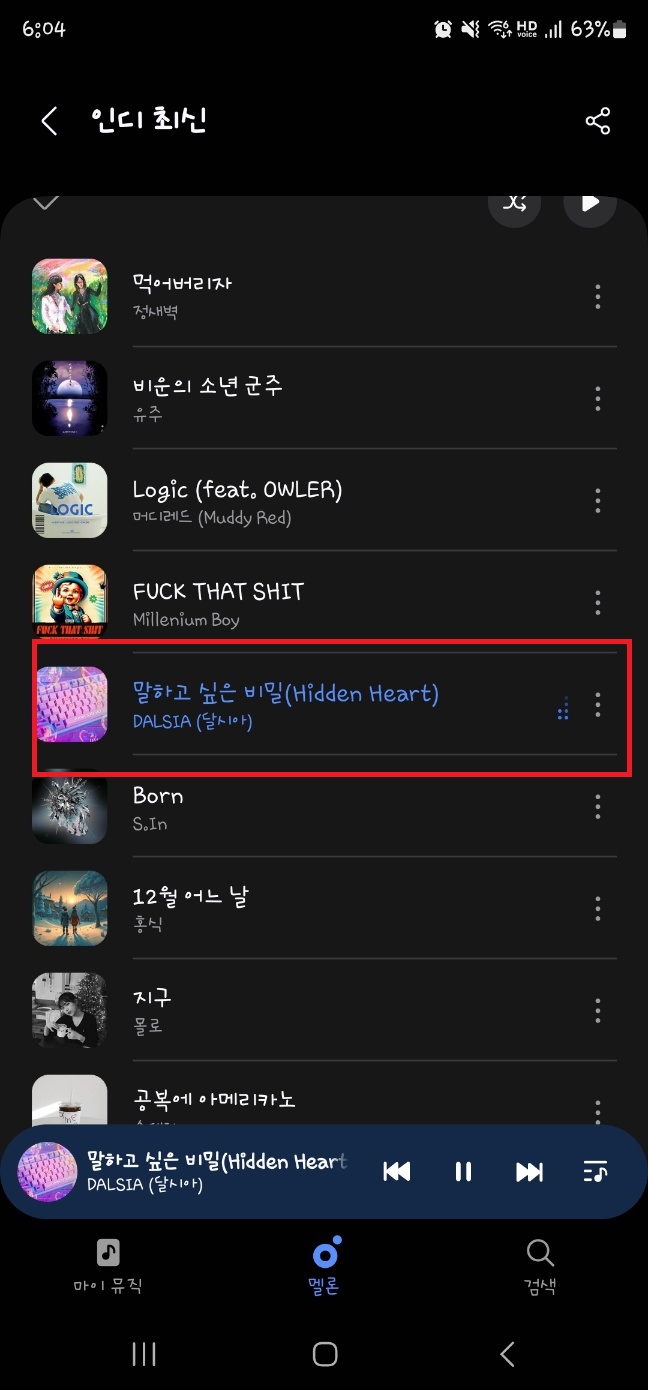Switch to the 검색 tab

pyautogui.click(x=540, y=1265)
